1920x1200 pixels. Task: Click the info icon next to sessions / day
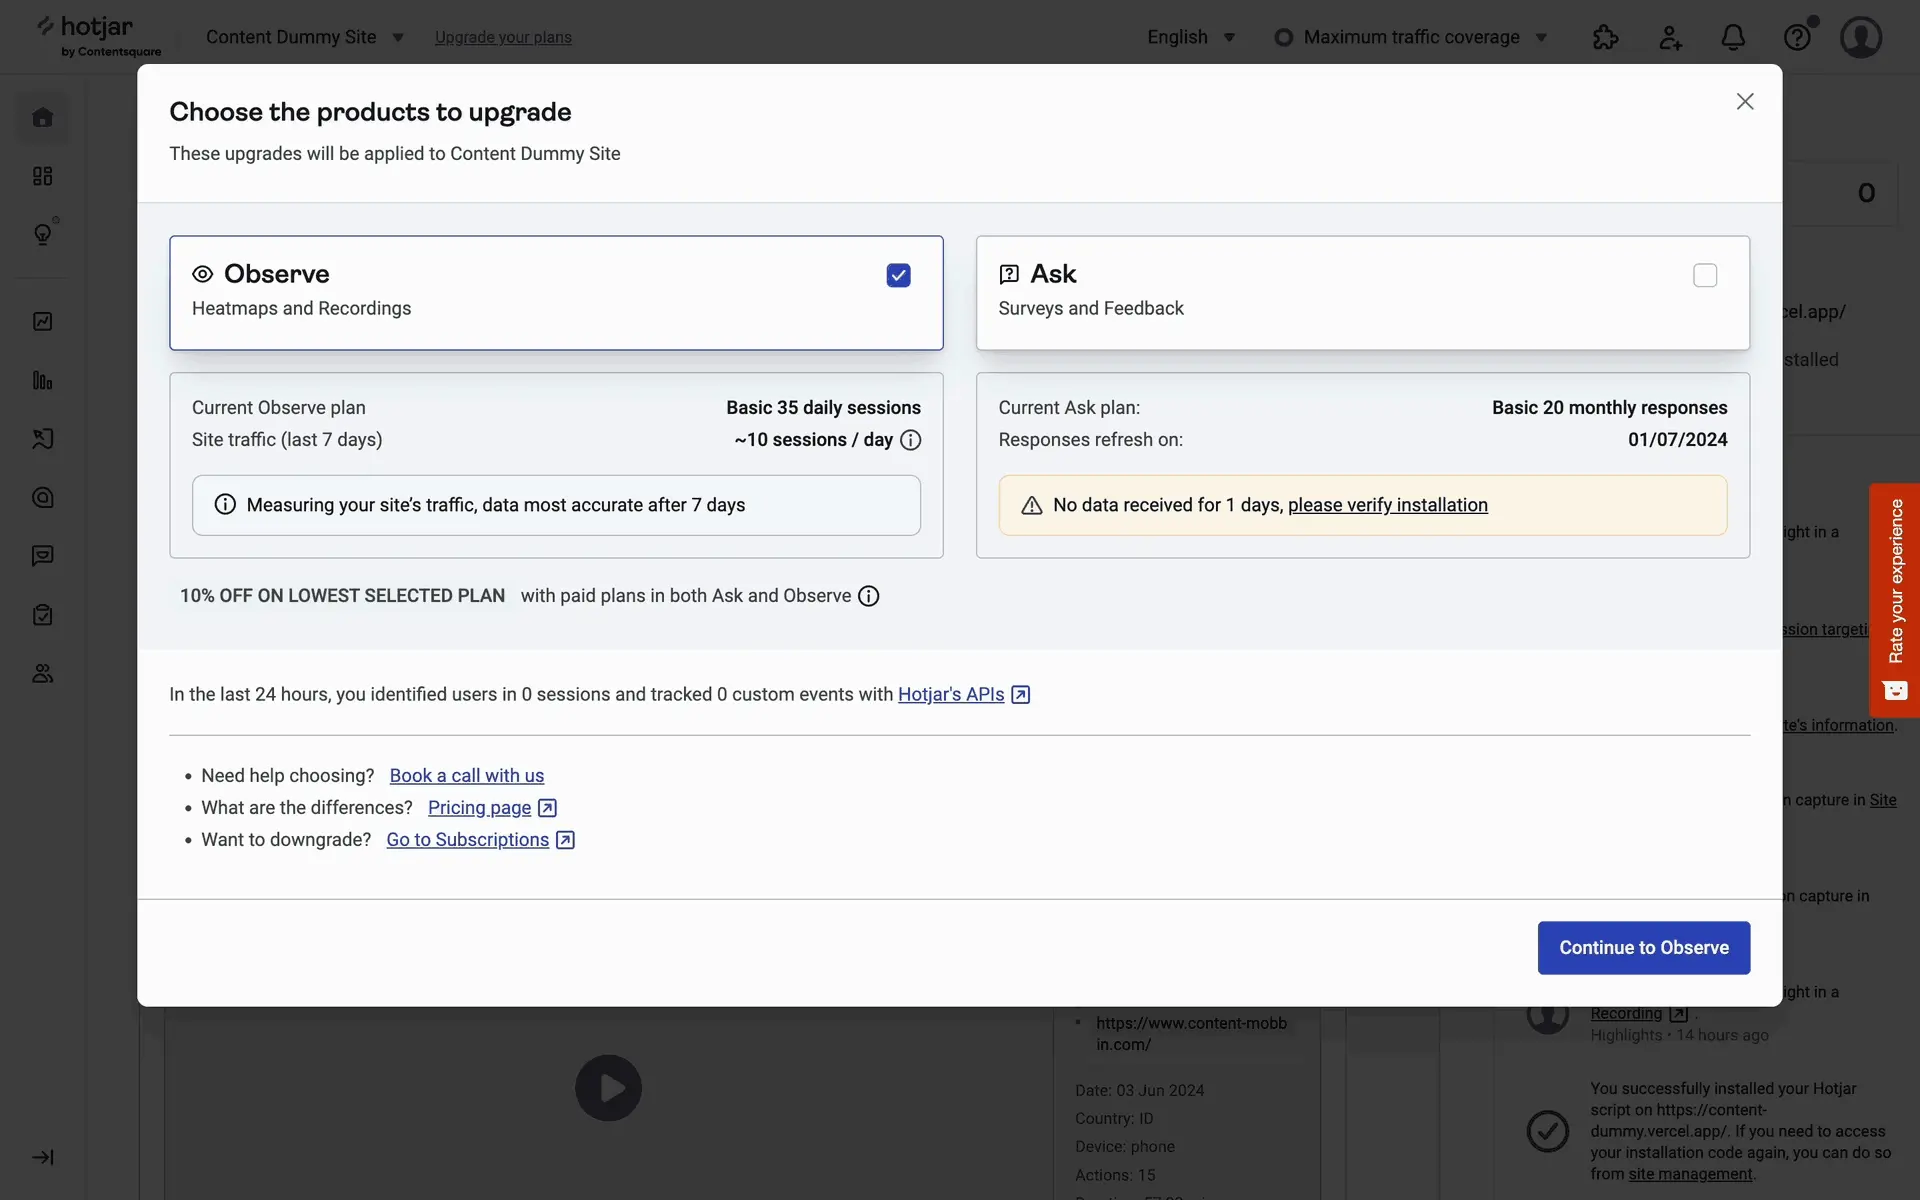910,440
